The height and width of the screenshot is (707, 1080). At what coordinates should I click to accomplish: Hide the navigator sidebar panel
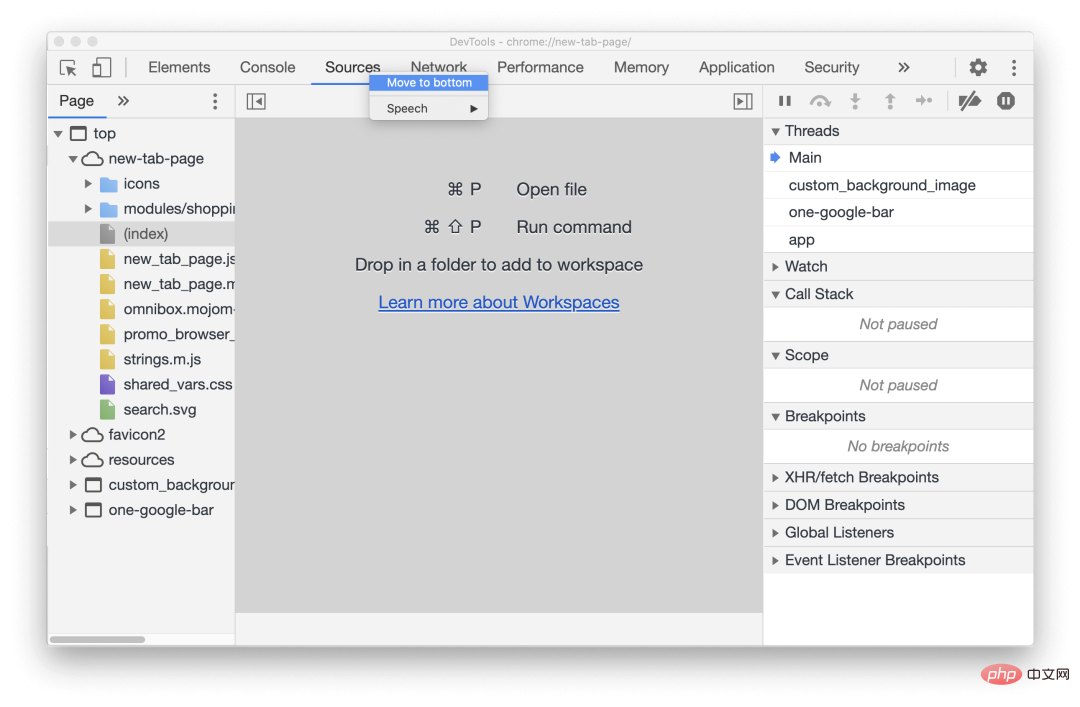pos(256,101)
